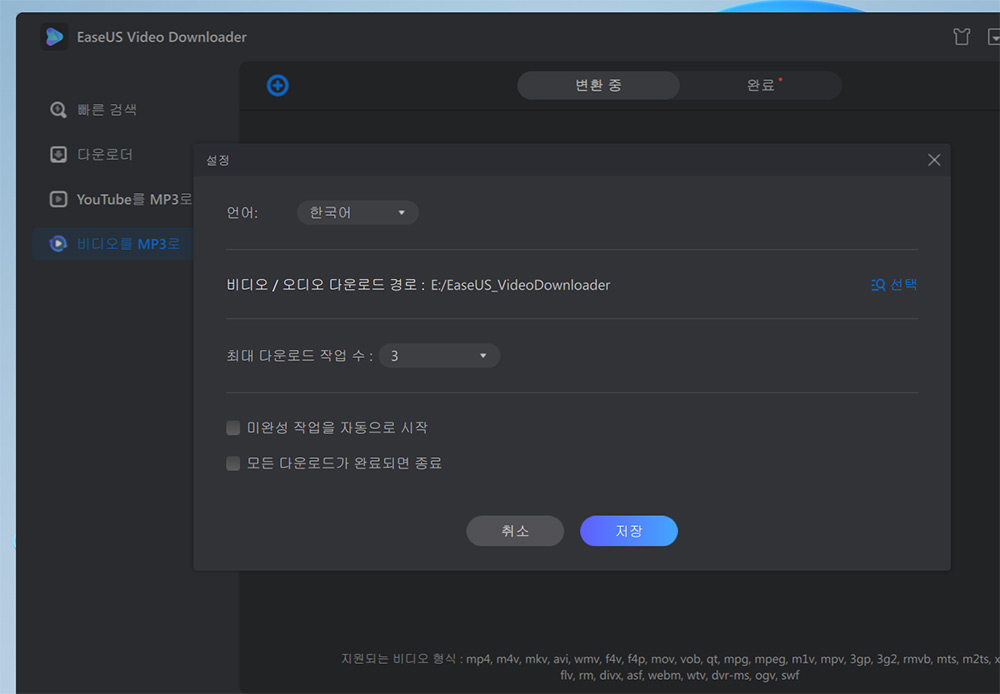The width and height of the screenshot is (1000, 694).
Task: Click the EaseUS Video Downloader title text
Action: tap(161, 37)
